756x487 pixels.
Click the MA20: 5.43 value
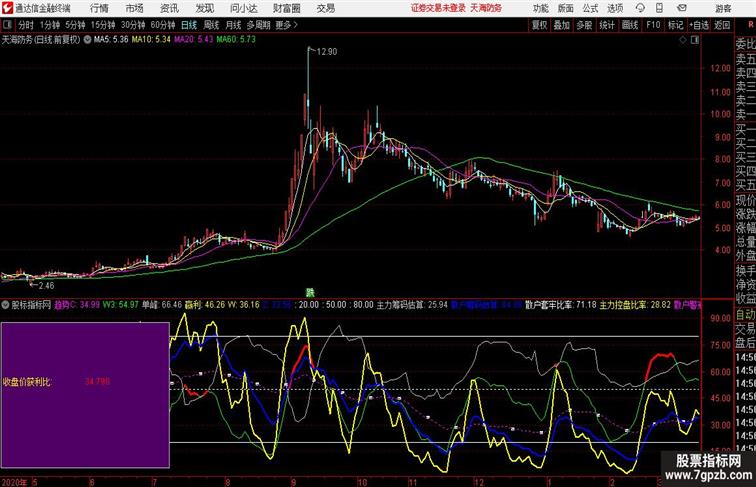[194, 40]
